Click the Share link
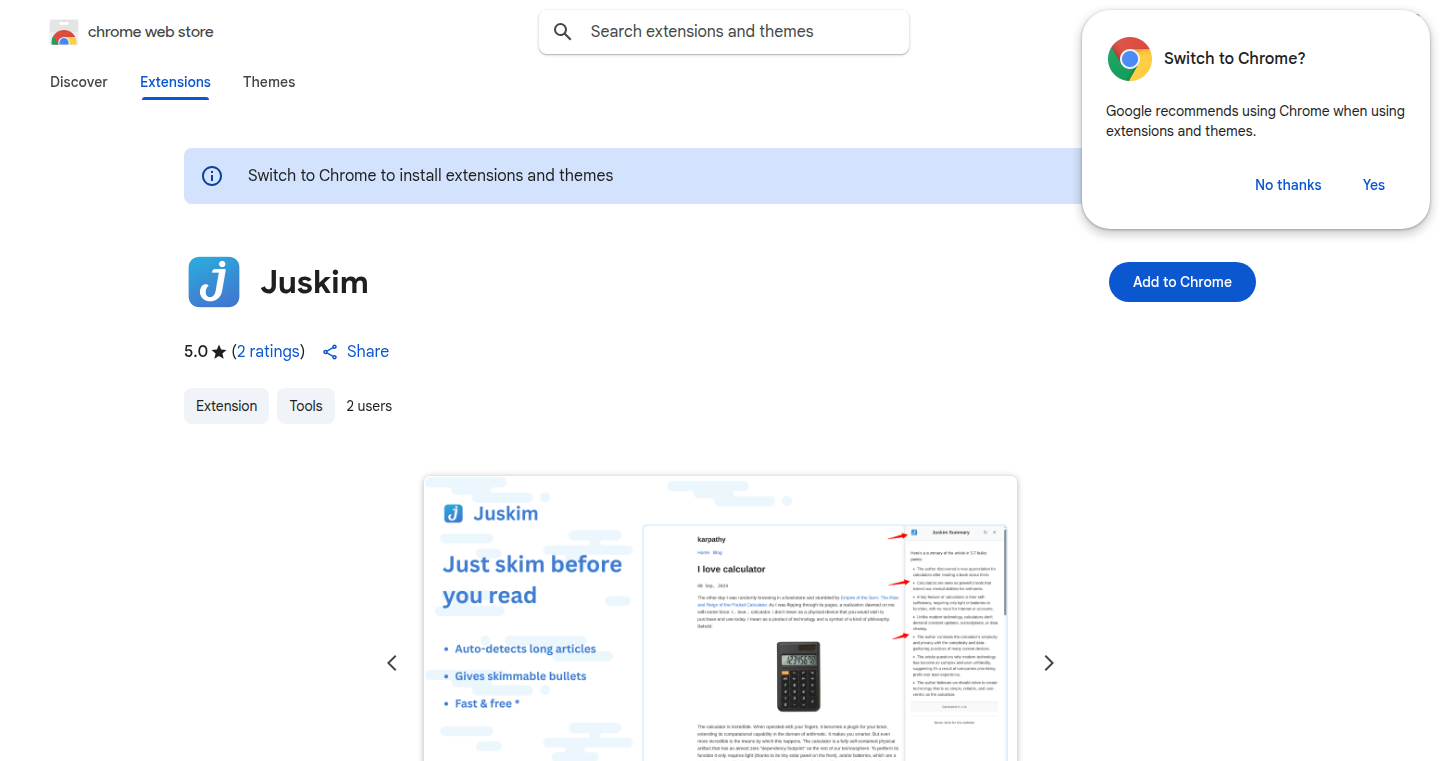The width and height of the screenshot is (1440, 761). pyautogui.click(x=368, y=352)
